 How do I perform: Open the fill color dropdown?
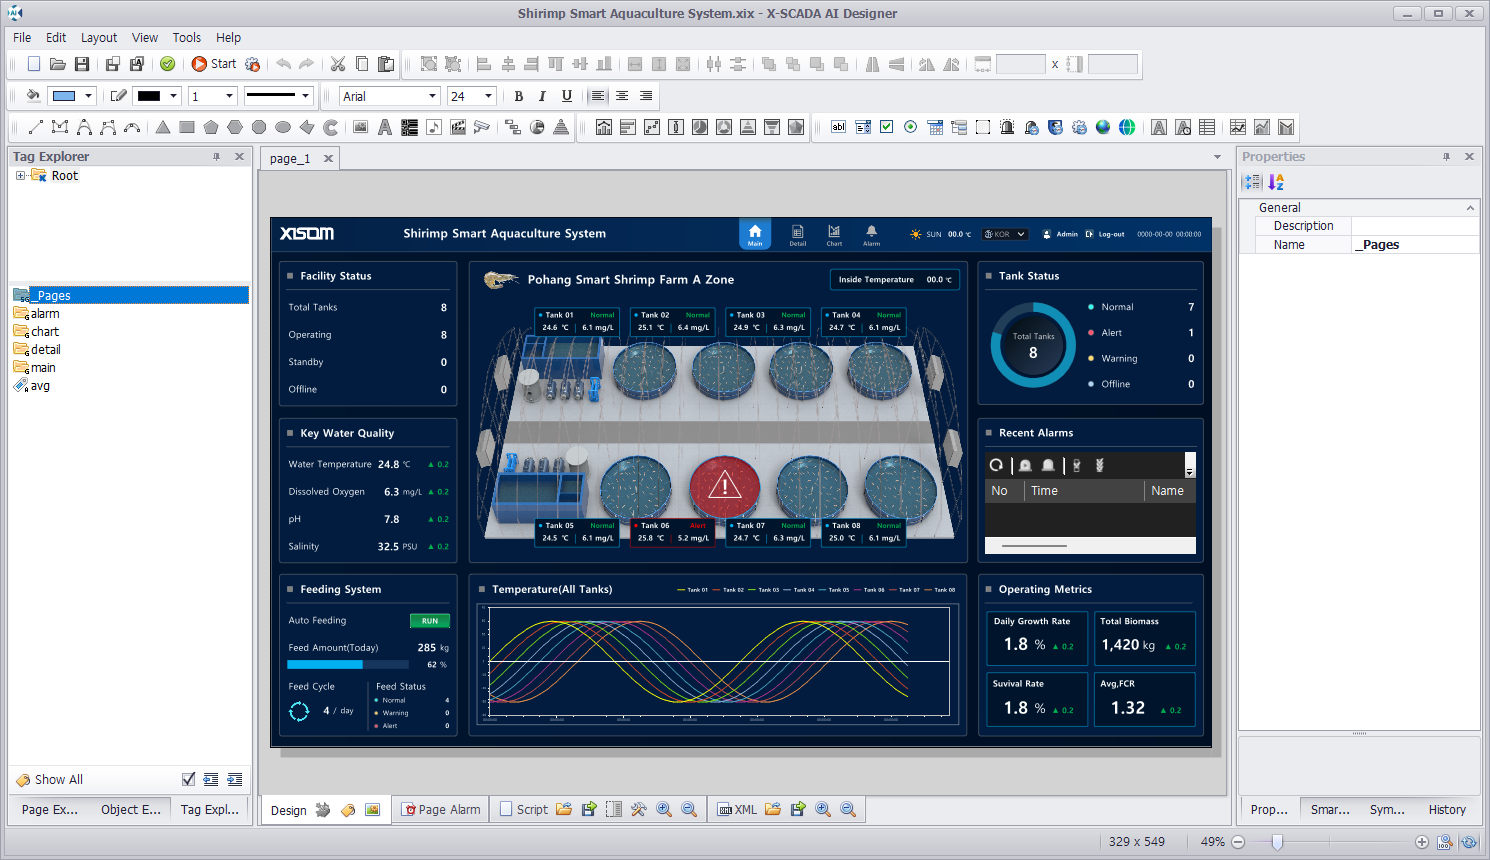pos(88,96)
